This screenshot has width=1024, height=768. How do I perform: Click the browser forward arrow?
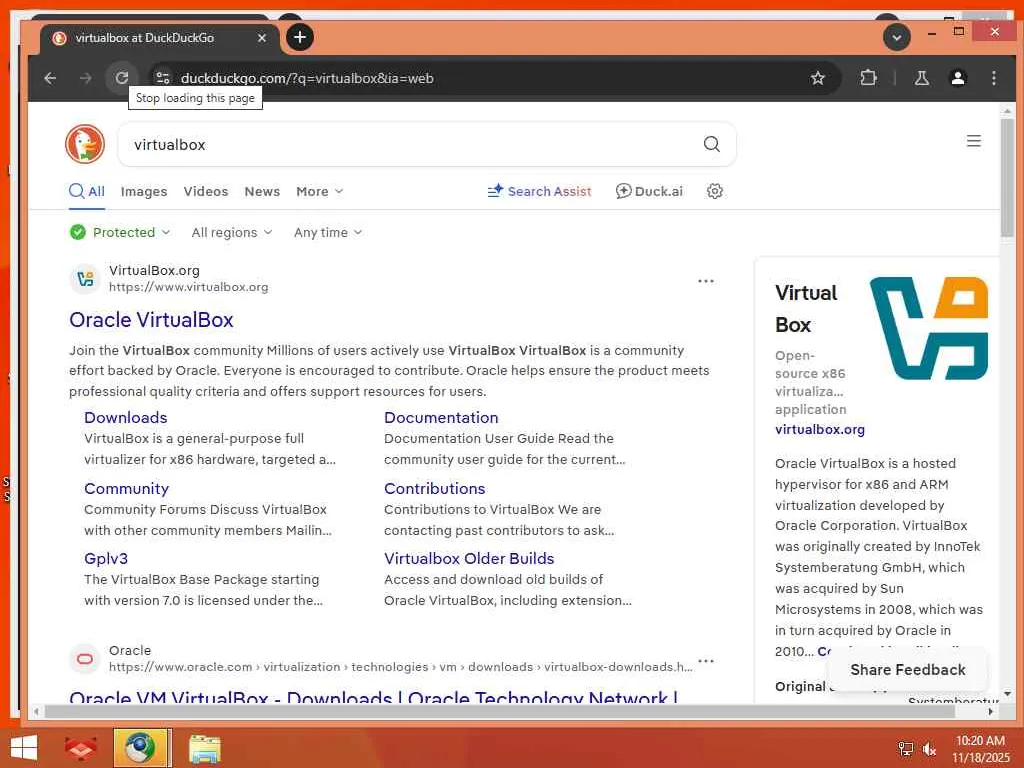(x=86, y=78)
